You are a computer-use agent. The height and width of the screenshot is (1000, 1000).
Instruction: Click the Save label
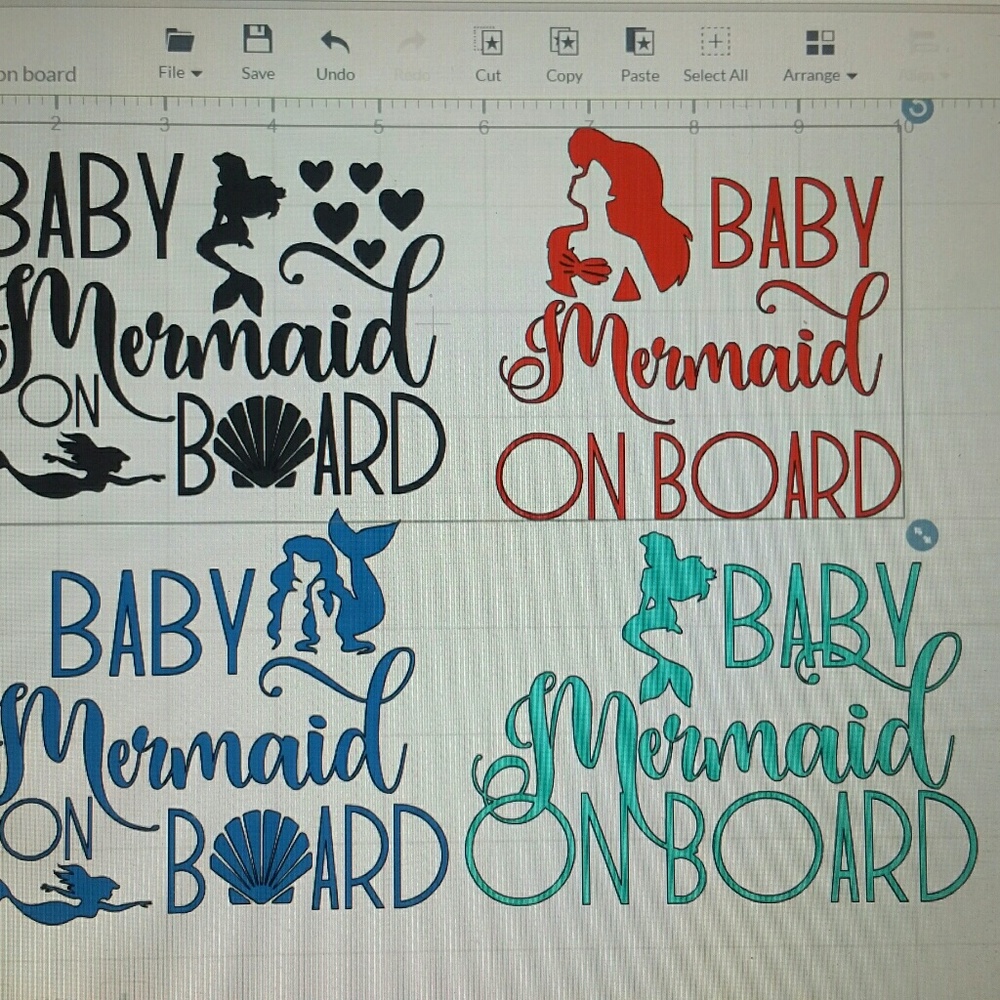pos(258,73)
